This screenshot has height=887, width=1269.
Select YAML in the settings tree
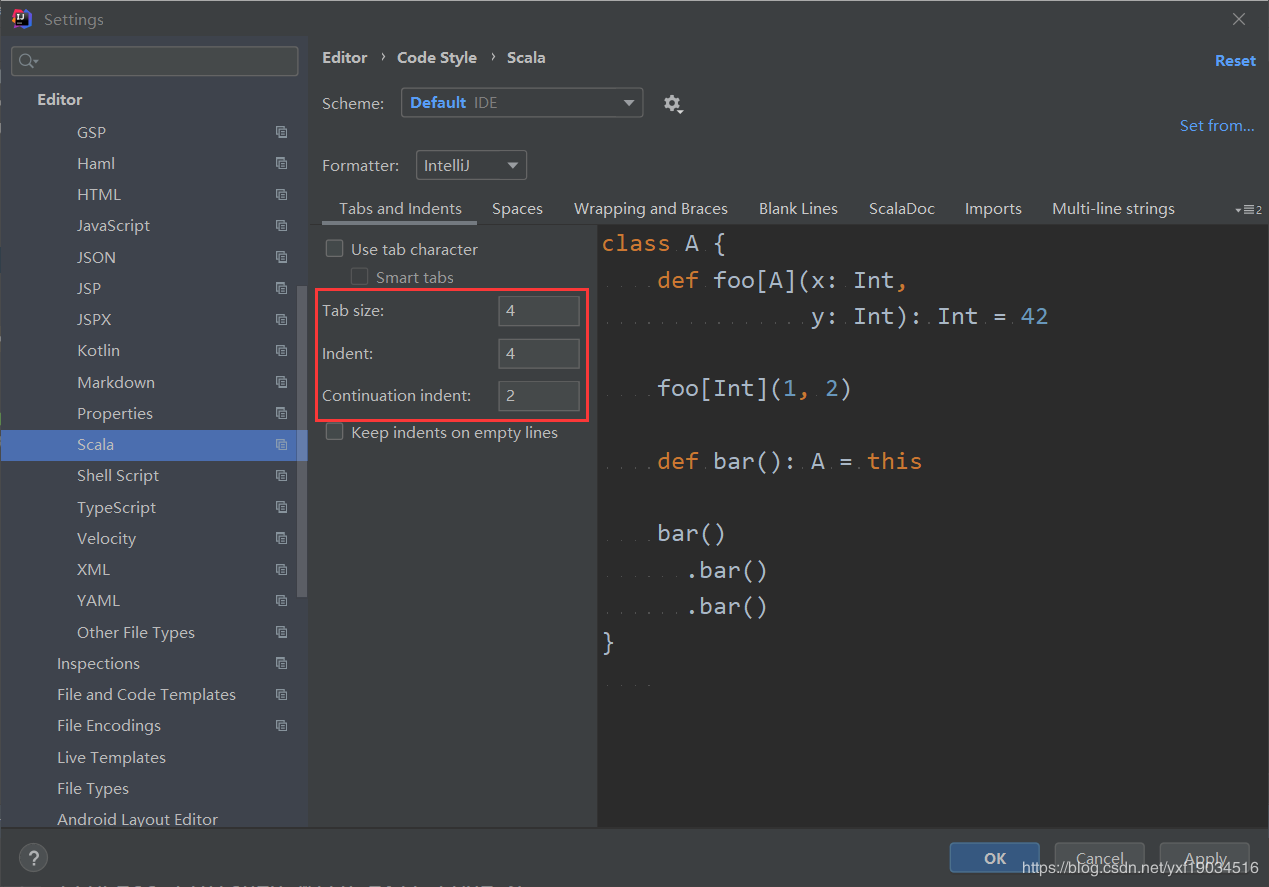click(98, 600)
